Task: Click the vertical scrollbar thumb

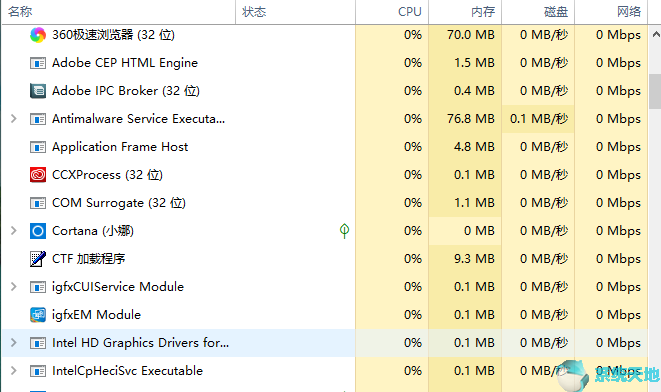Action: [x=655, y=91]
